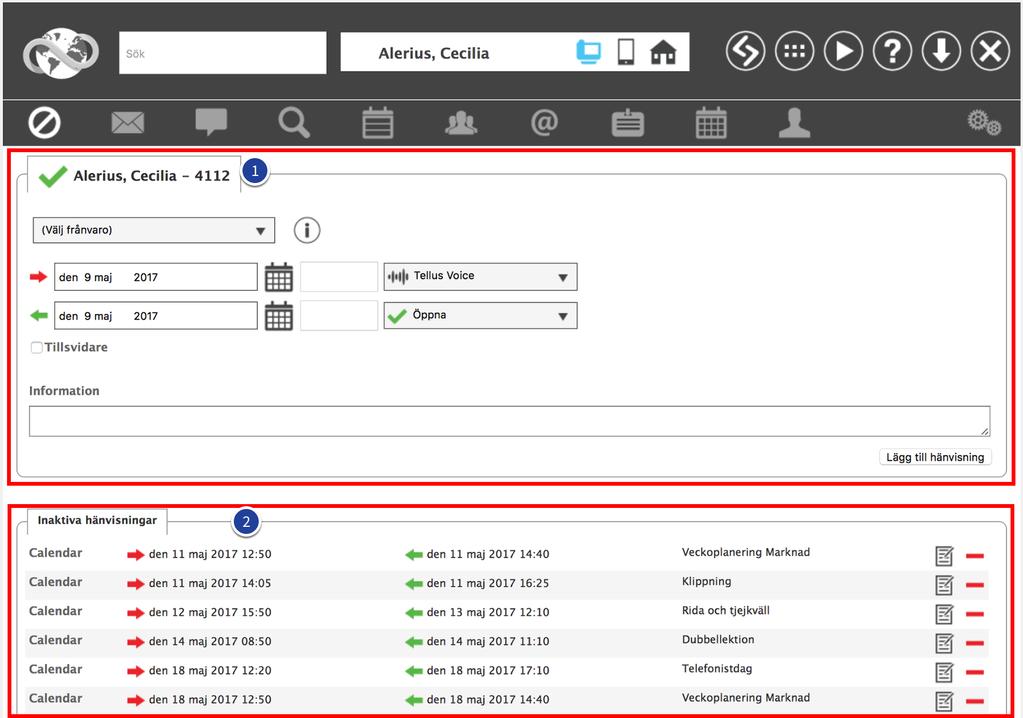Select the Inaktiva hänvisningar tab
Viewport: 1023px width, 718px height.
(x=97, y=520)
